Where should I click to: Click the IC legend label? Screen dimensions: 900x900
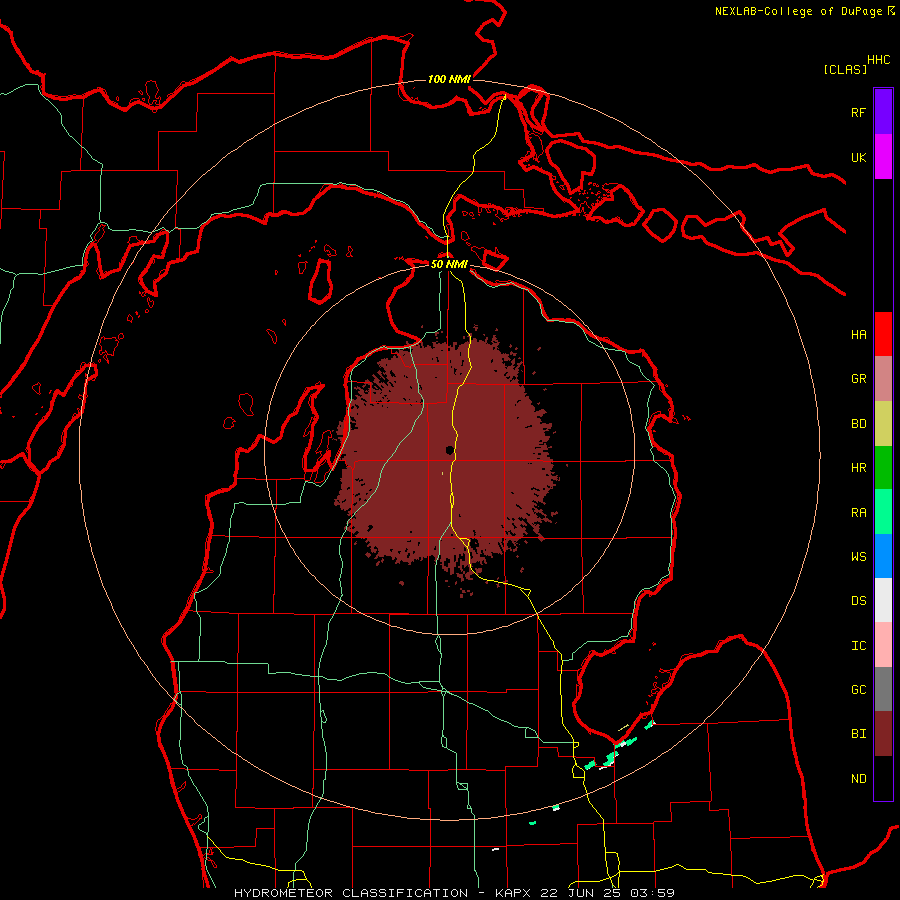pos(858,646)
